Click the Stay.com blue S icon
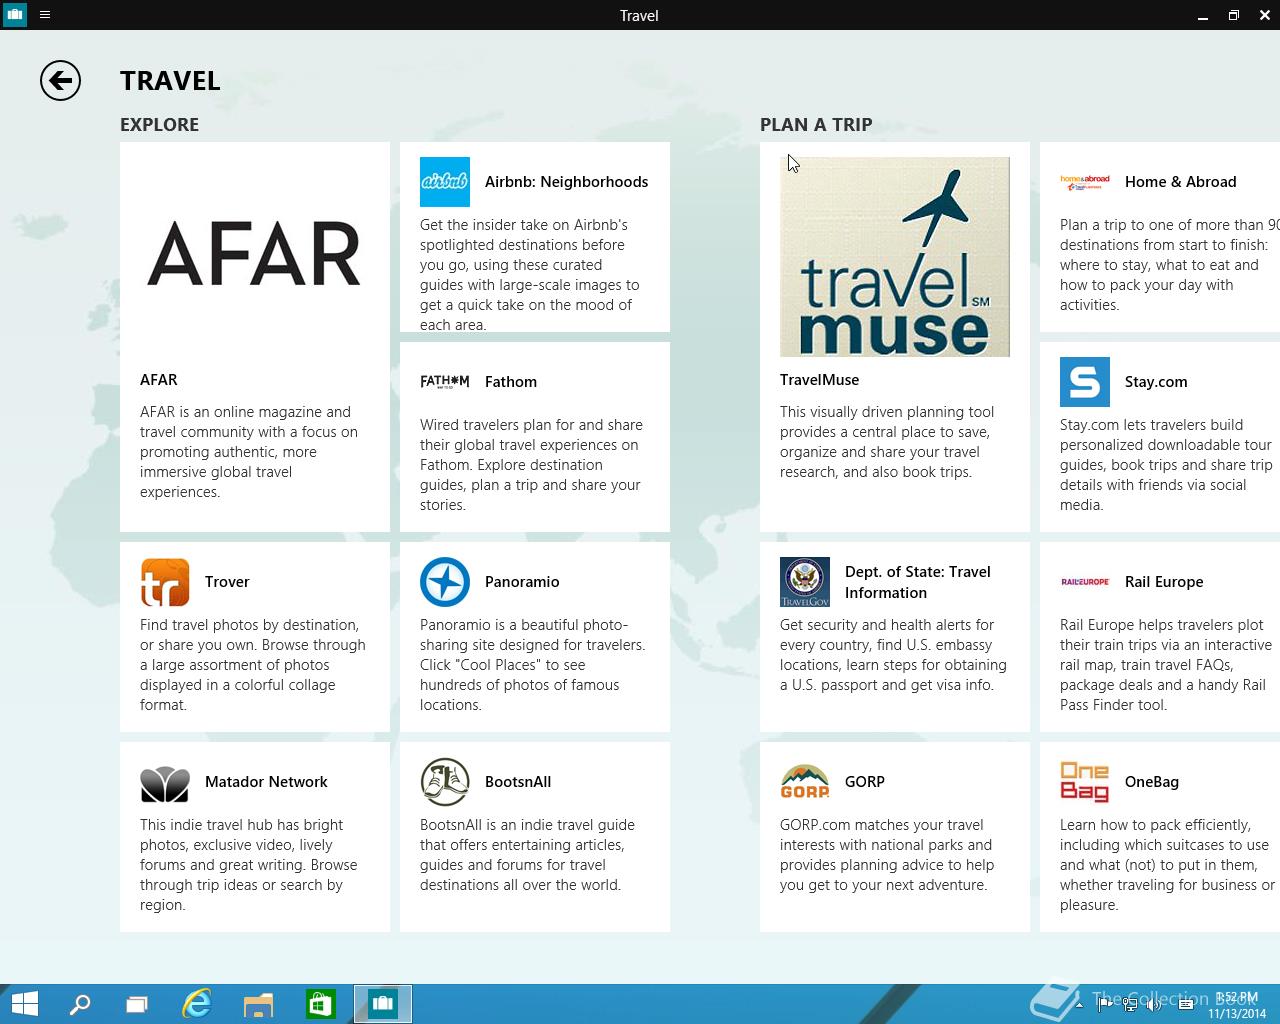The image size is (1280, 1024). [1085, 382]
